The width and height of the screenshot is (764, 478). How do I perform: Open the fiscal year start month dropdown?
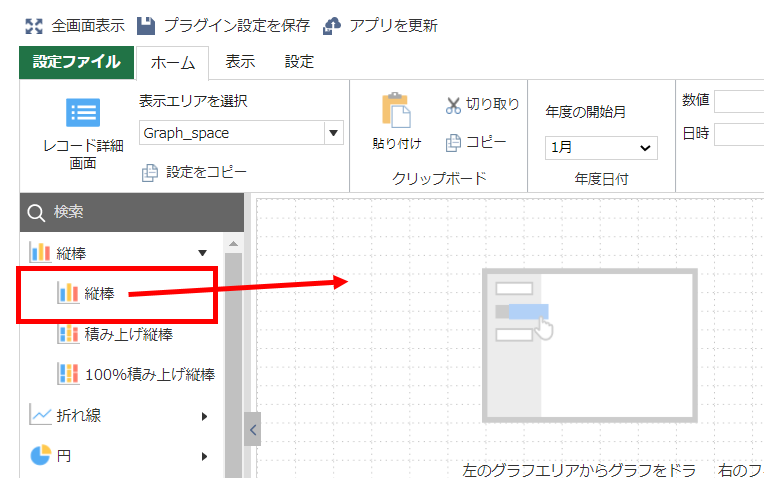(x=601, y=148)
